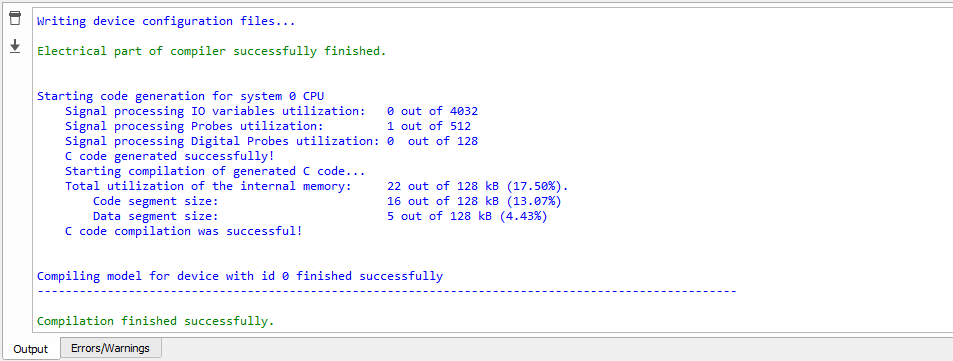Click the dashed separator line in log

[387, 292]
